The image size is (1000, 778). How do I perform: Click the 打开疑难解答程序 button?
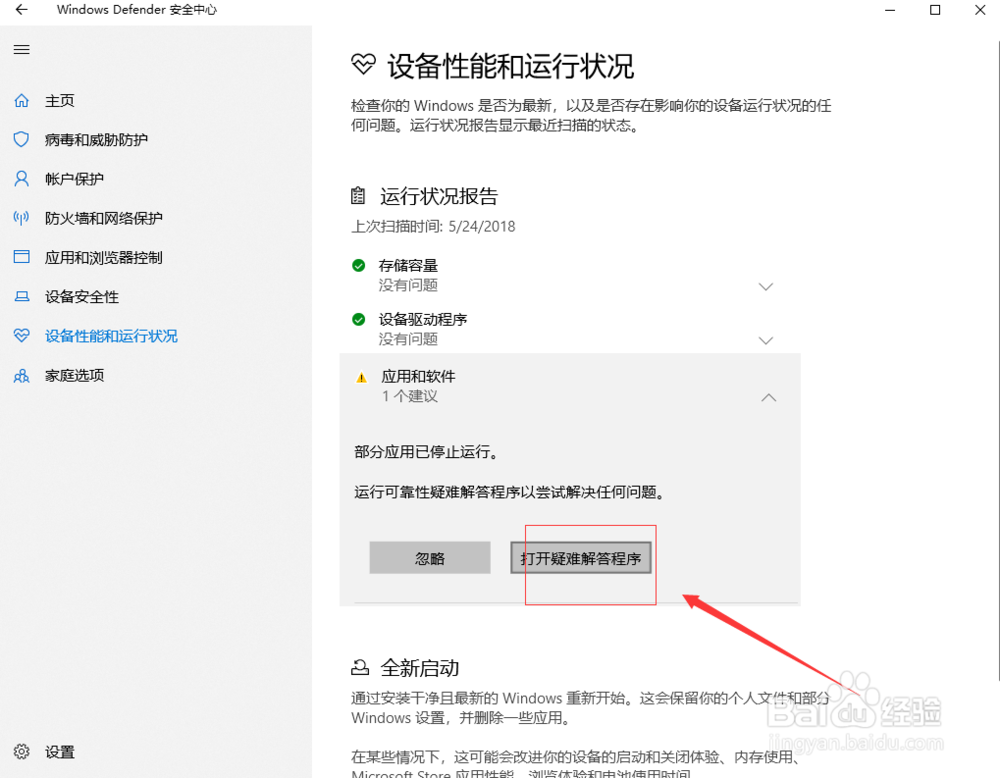pos(581,557)
